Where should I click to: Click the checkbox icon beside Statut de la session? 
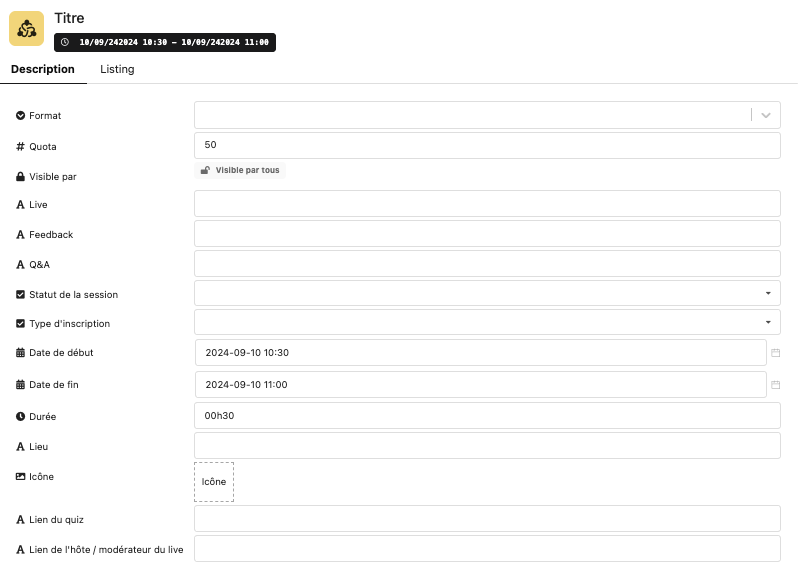click(x=20, y=295)
